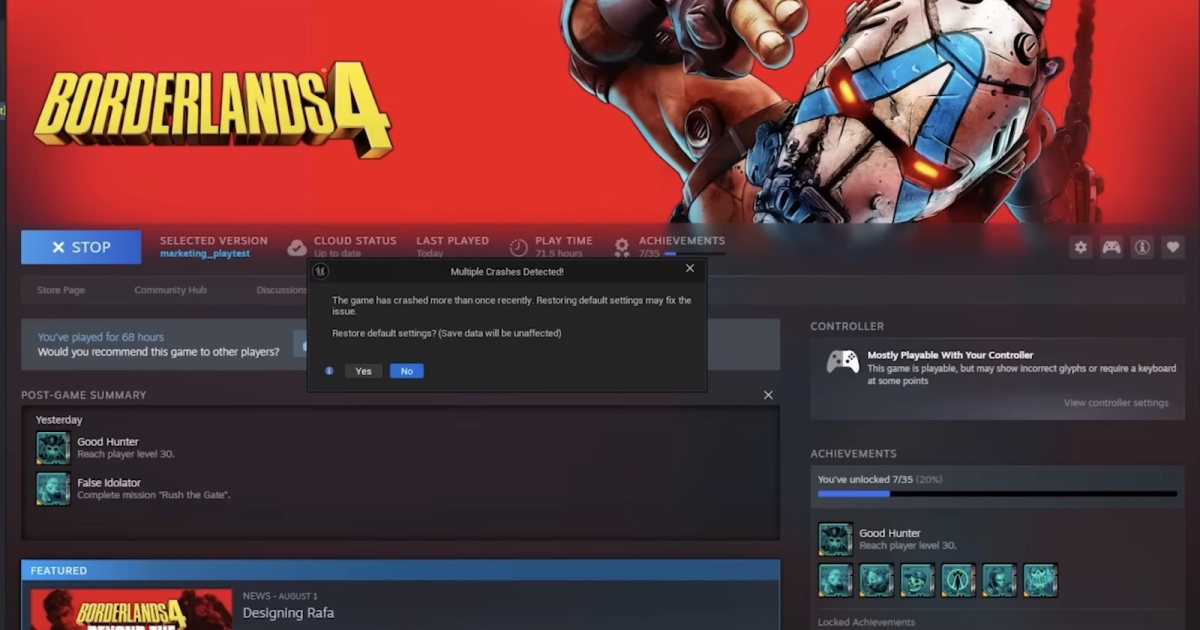The height and width of the screenshot is (630, 1200).
Task: Open controller layout icon
Action: (1111, 247)
